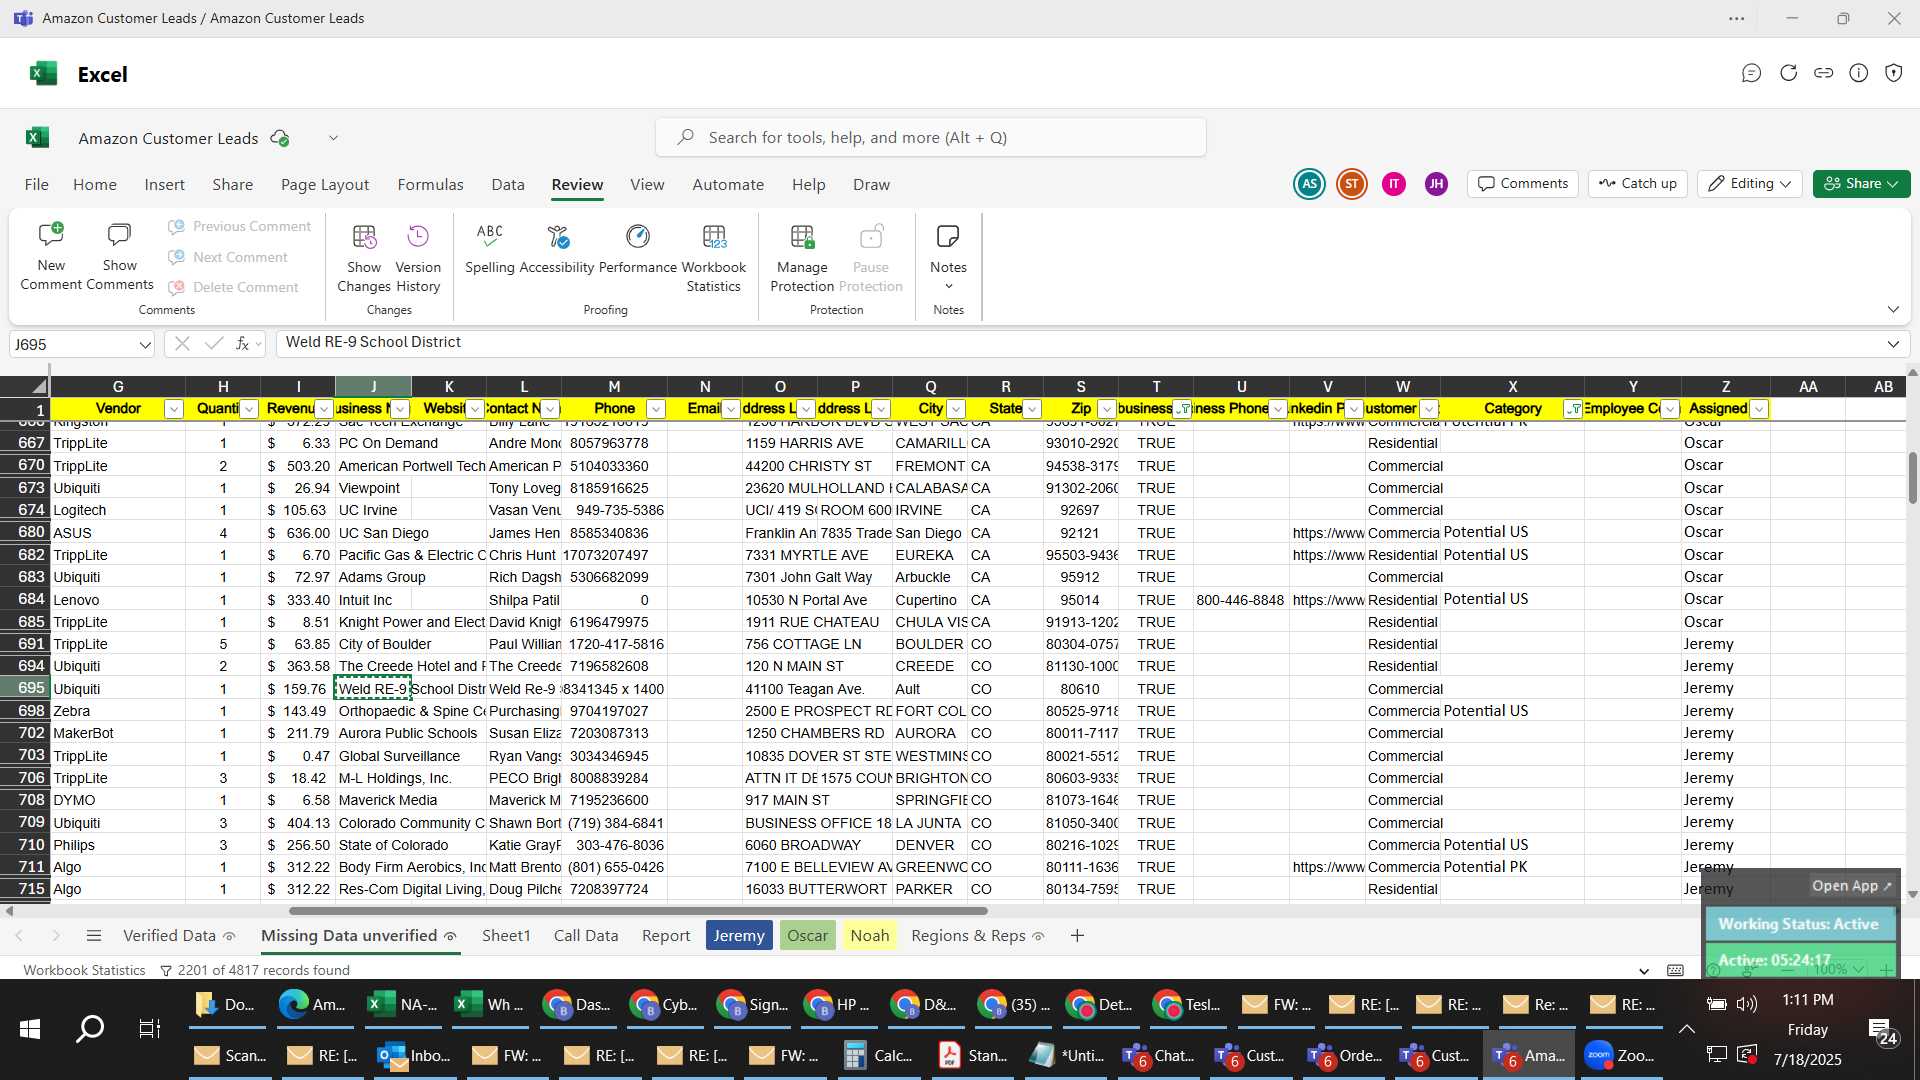Click the AS collaborator avatar
This screenshot has width=1920, height=1080.
tap(1309, 184)
